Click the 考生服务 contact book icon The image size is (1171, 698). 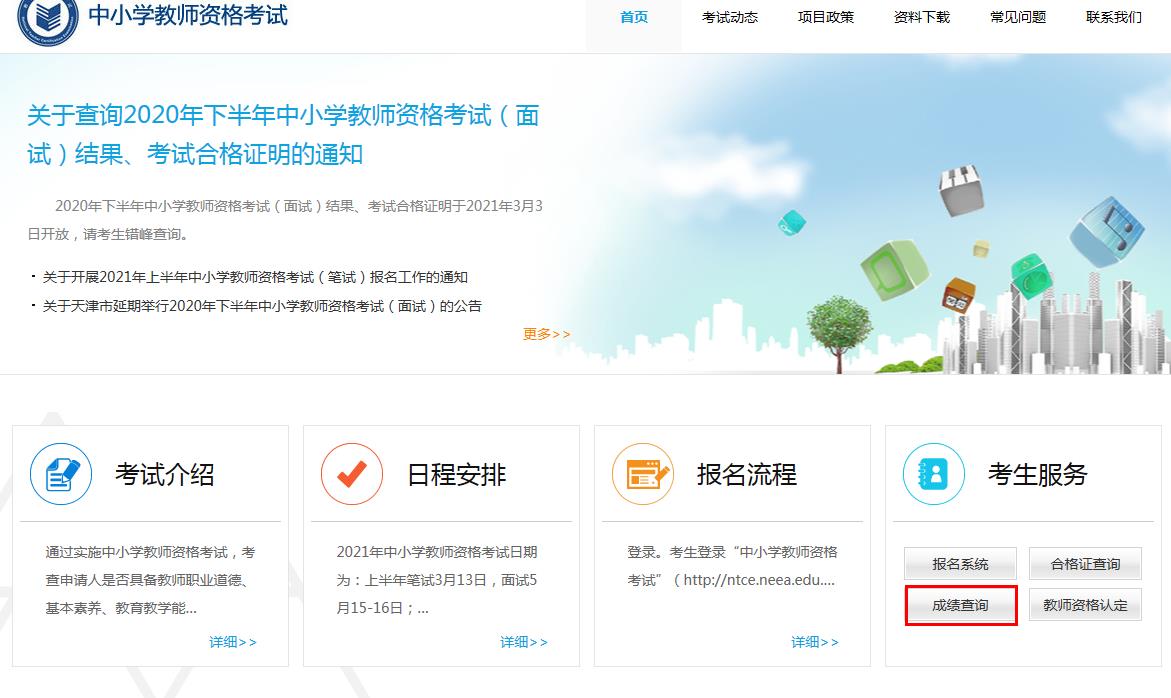934,474
